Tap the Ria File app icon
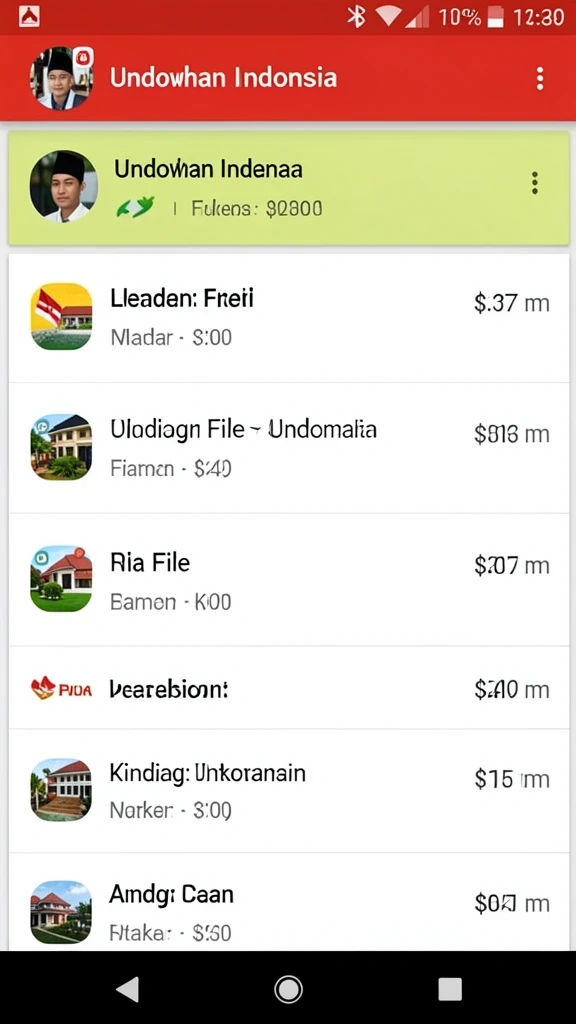576x1024 pixels. coord(61,579)
